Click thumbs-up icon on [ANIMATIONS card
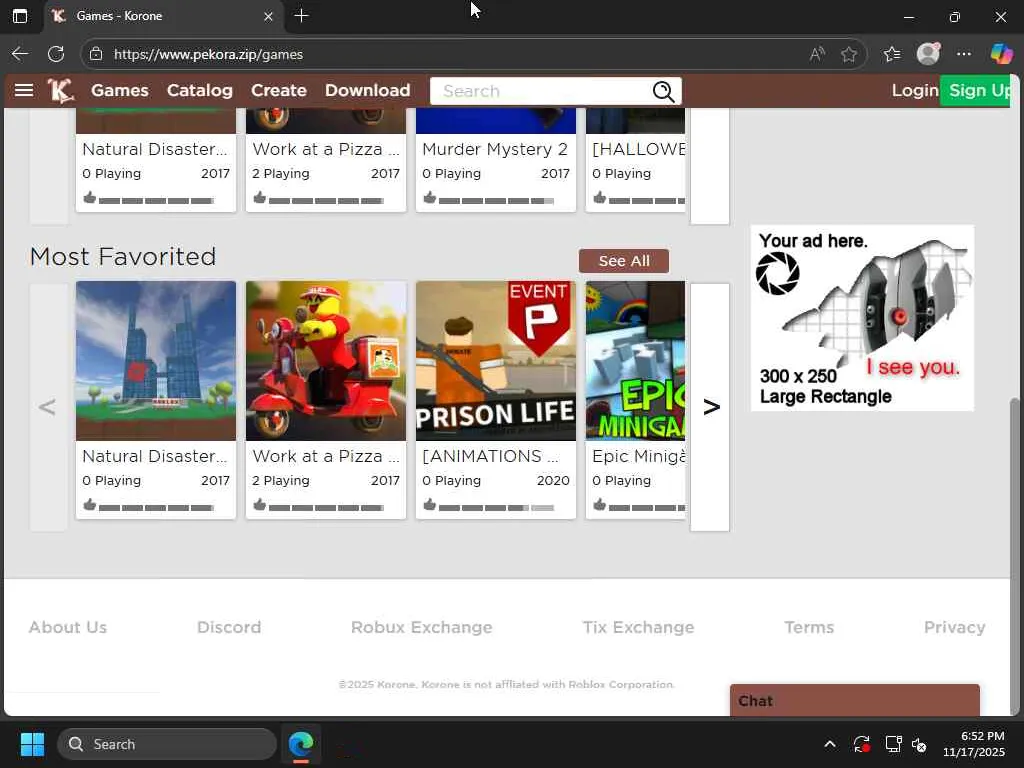 [429, 504]
